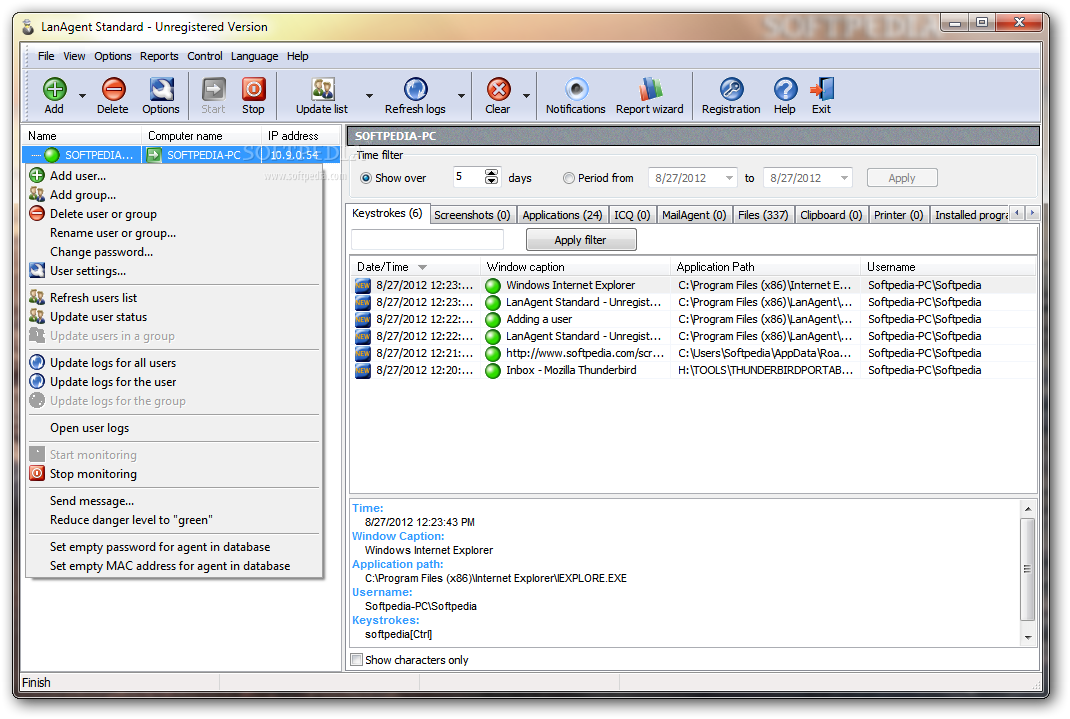The image size is (1070, 719).
Task: Select Update user status
Action: [x=98, y=317]
